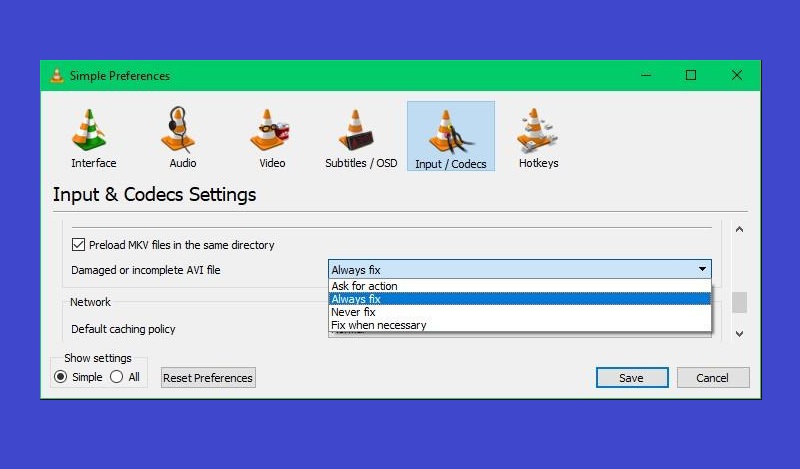
Task: Click the Network group label
Action: 90,302
